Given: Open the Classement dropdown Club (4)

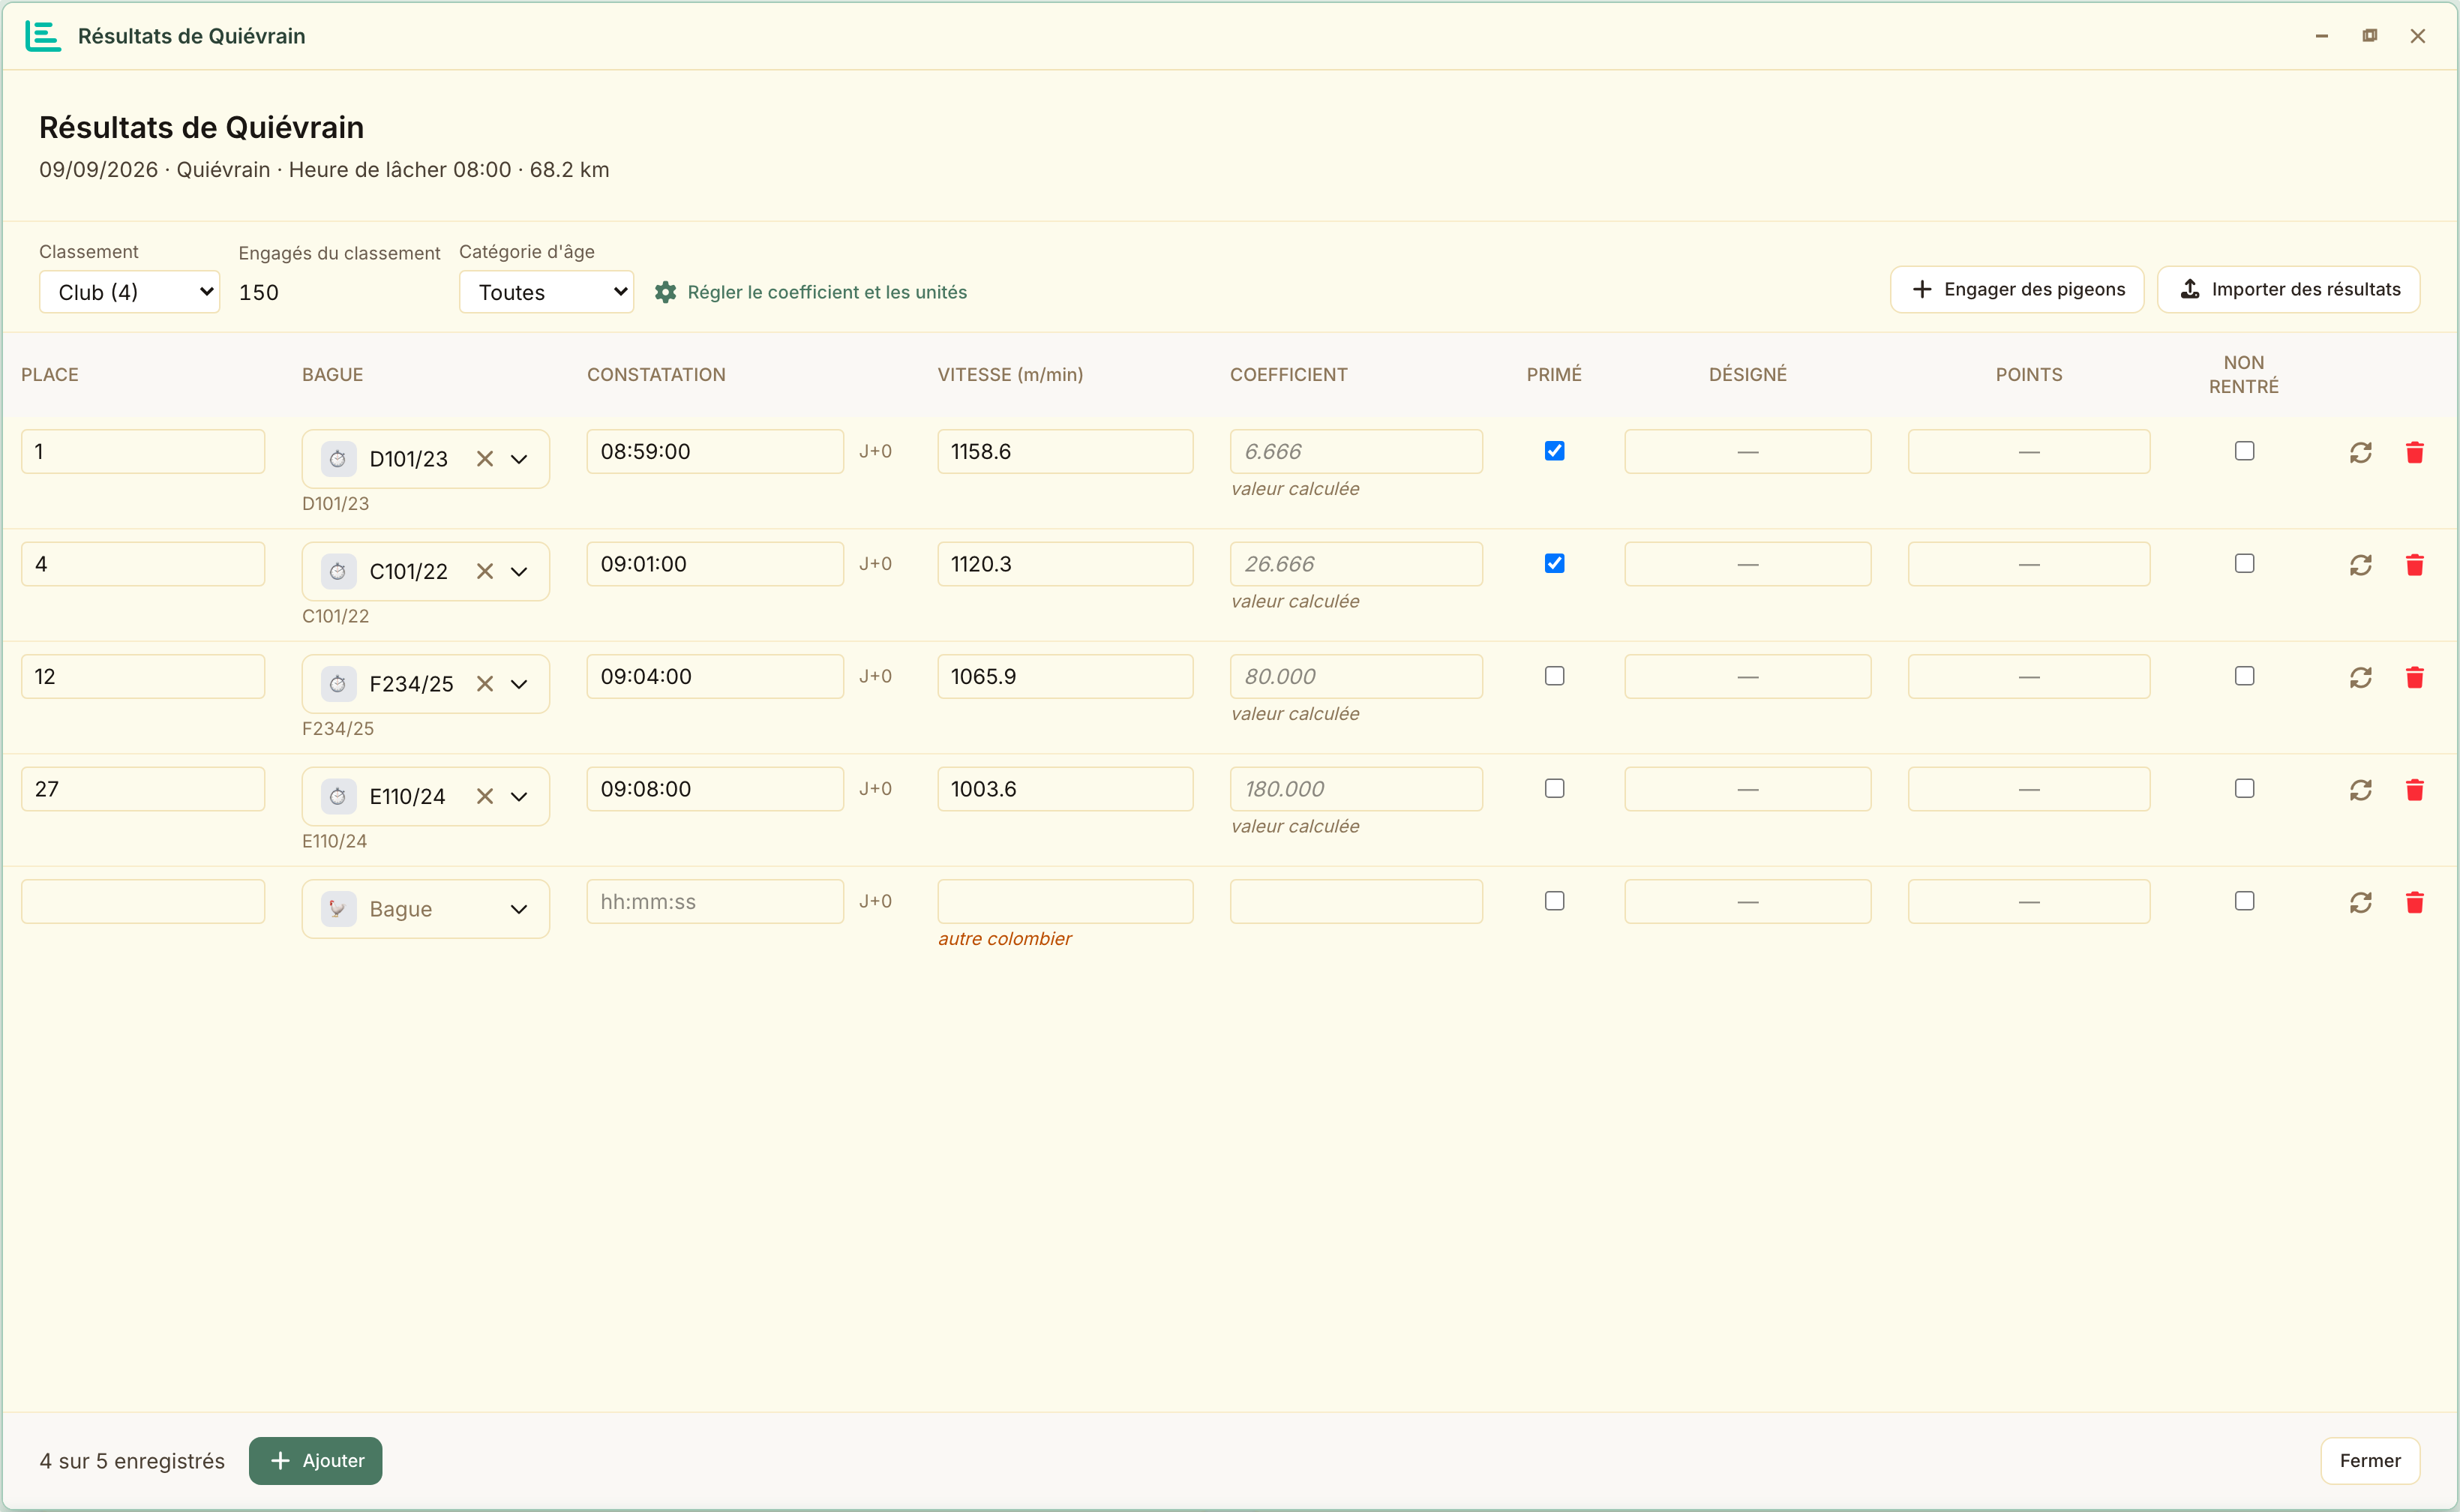Looking at the screenshot, I should coord(129,292).
